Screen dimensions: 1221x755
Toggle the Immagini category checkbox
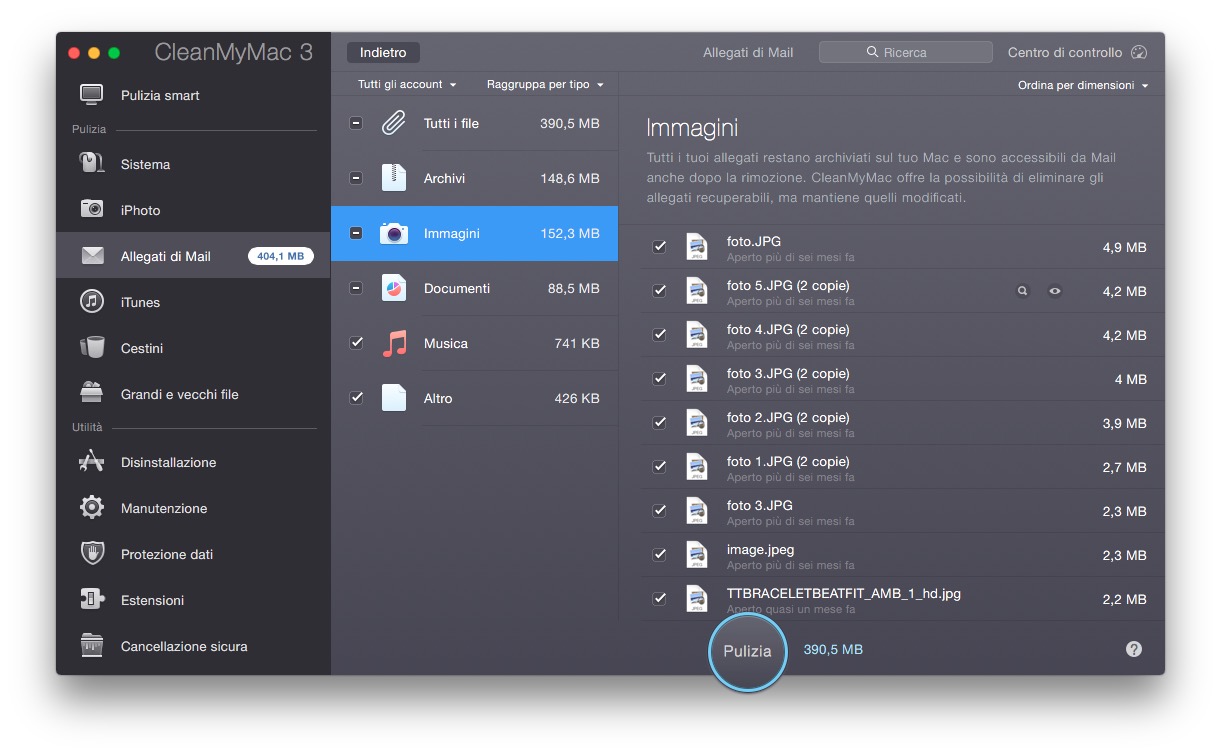click(x=356, y=233)
